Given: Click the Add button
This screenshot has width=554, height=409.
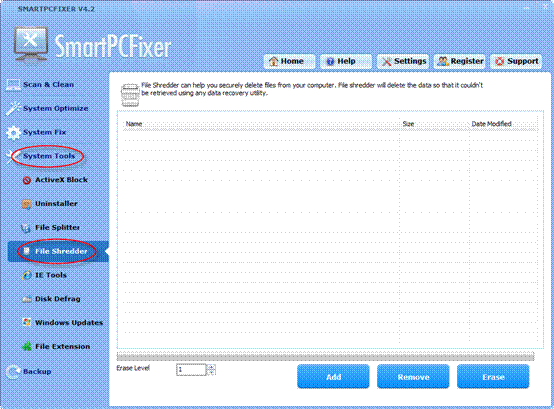Looking at the screenshot, I should tap(333, 377).
